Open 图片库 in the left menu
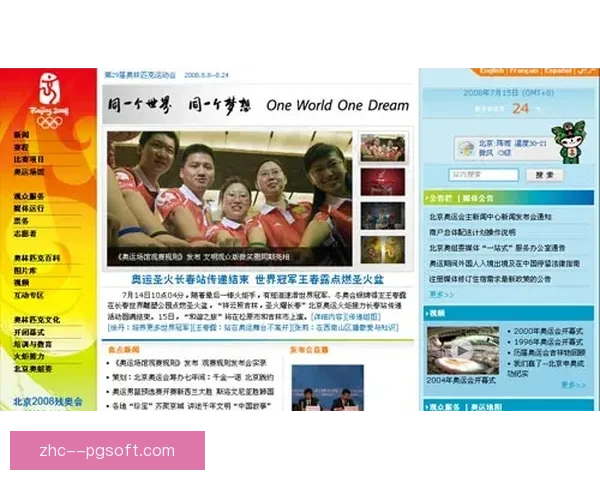600x480 pixels. tap(25, 270)
